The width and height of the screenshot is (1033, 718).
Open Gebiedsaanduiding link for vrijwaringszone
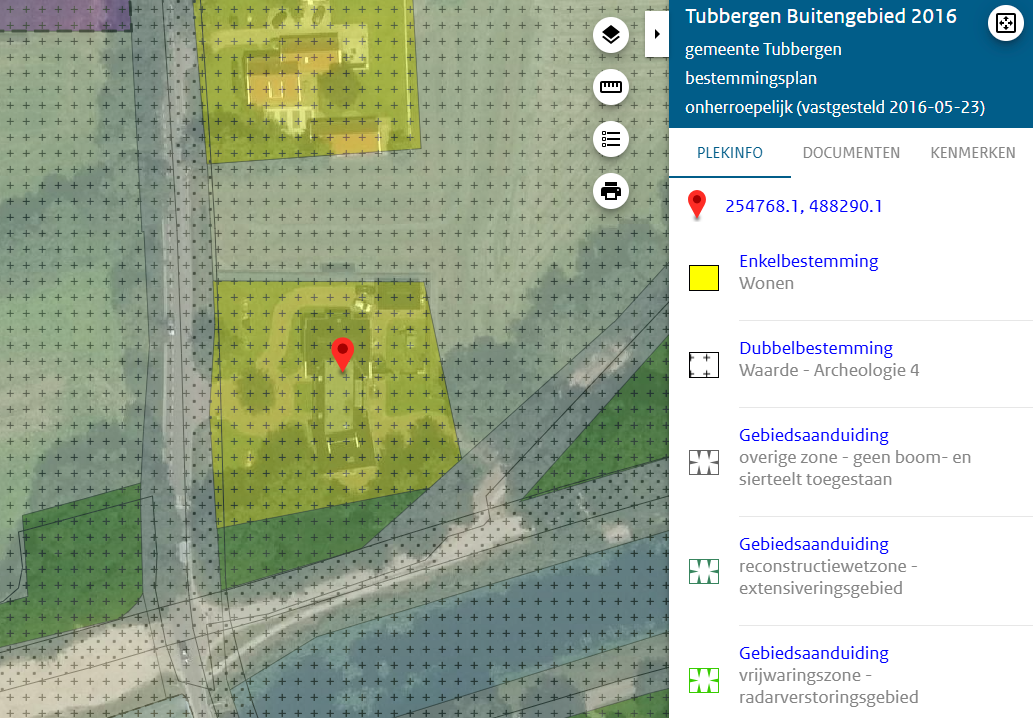[814, 653]
